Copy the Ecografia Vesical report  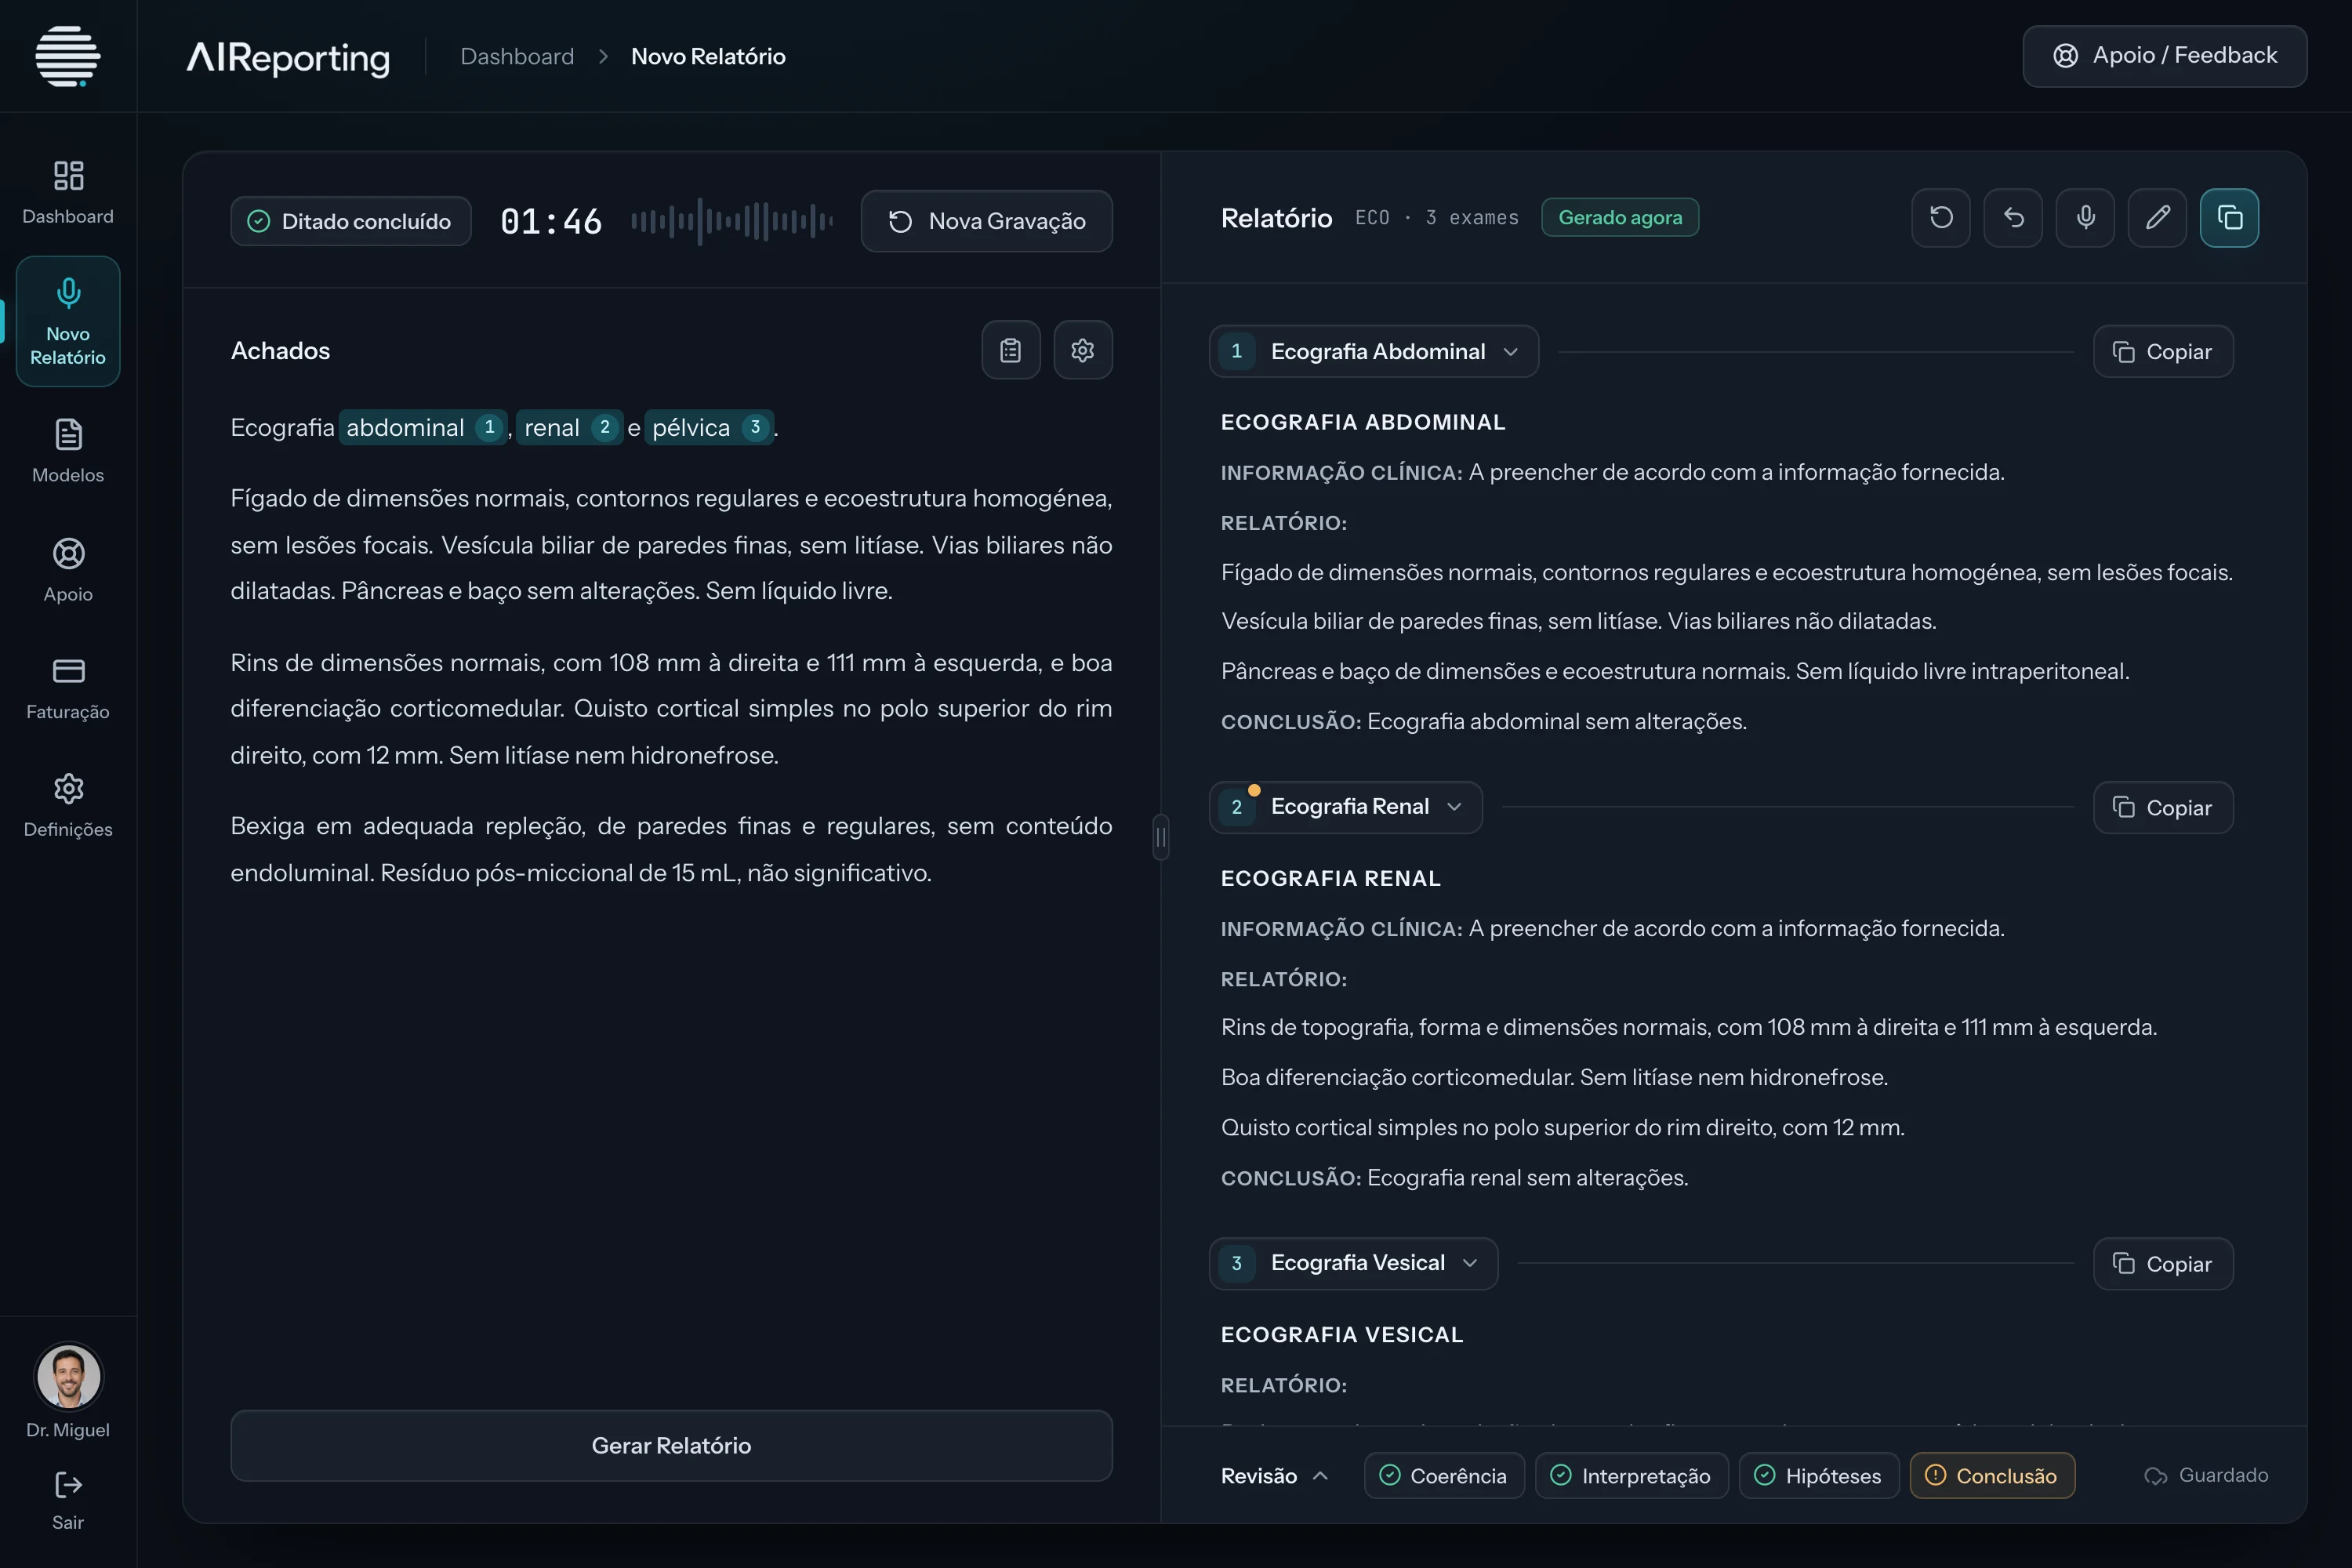pyautogui.click(x=2163, y=1263)
